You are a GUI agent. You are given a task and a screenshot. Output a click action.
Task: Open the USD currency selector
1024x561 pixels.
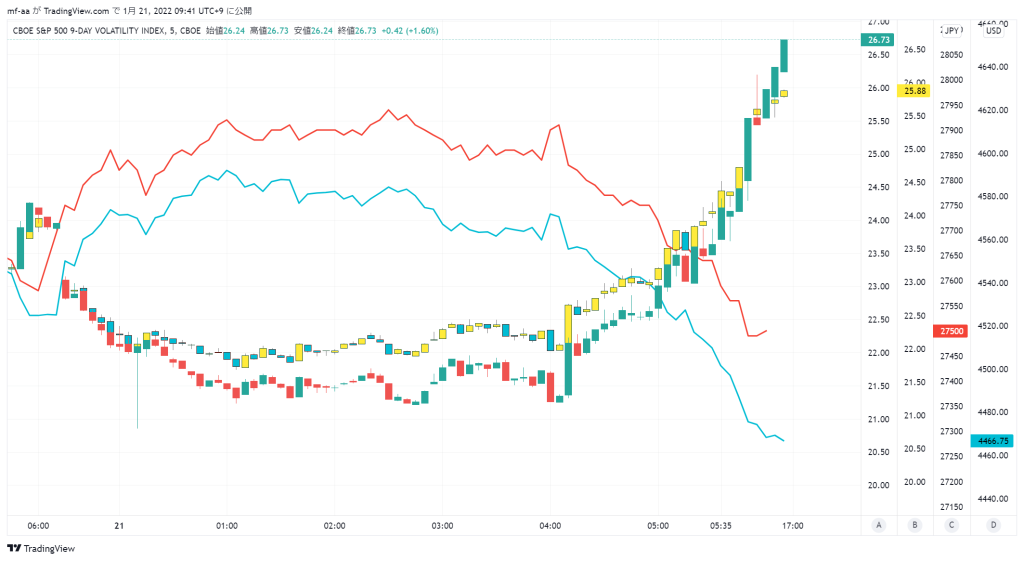coord(993,31)
